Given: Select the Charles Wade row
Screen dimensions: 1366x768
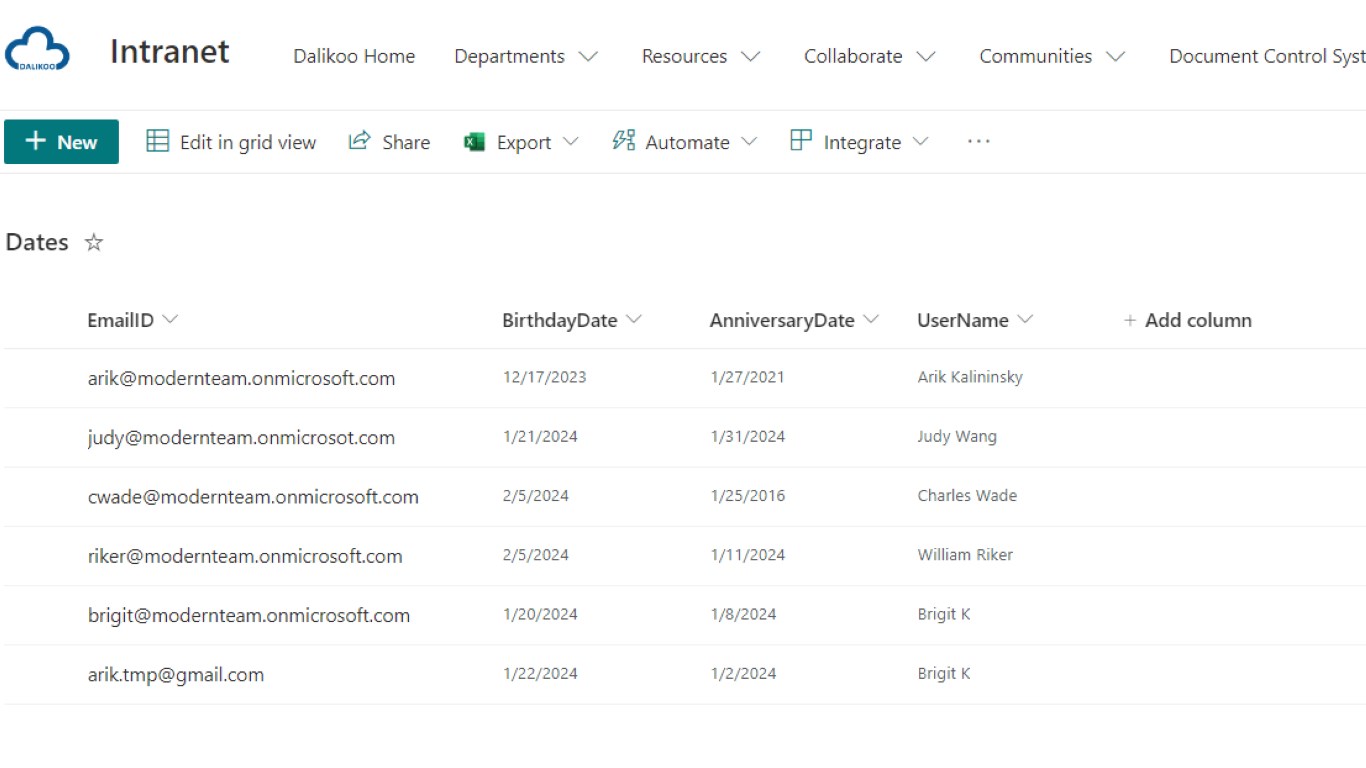Looking at the screenshot, I should 40,497.
